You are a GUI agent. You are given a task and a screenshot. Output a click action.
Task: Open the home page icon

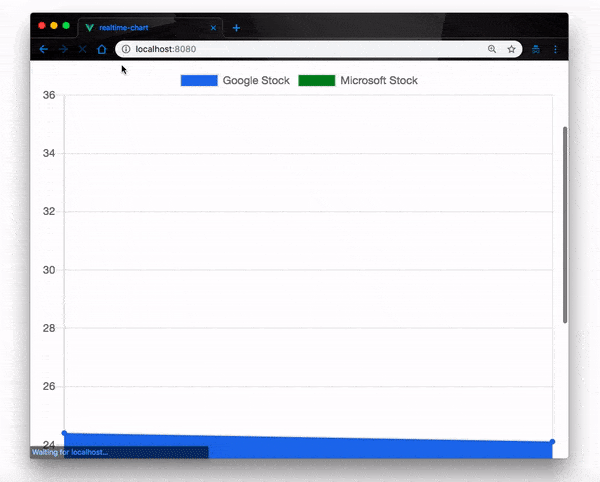click(x=102, y=49)
